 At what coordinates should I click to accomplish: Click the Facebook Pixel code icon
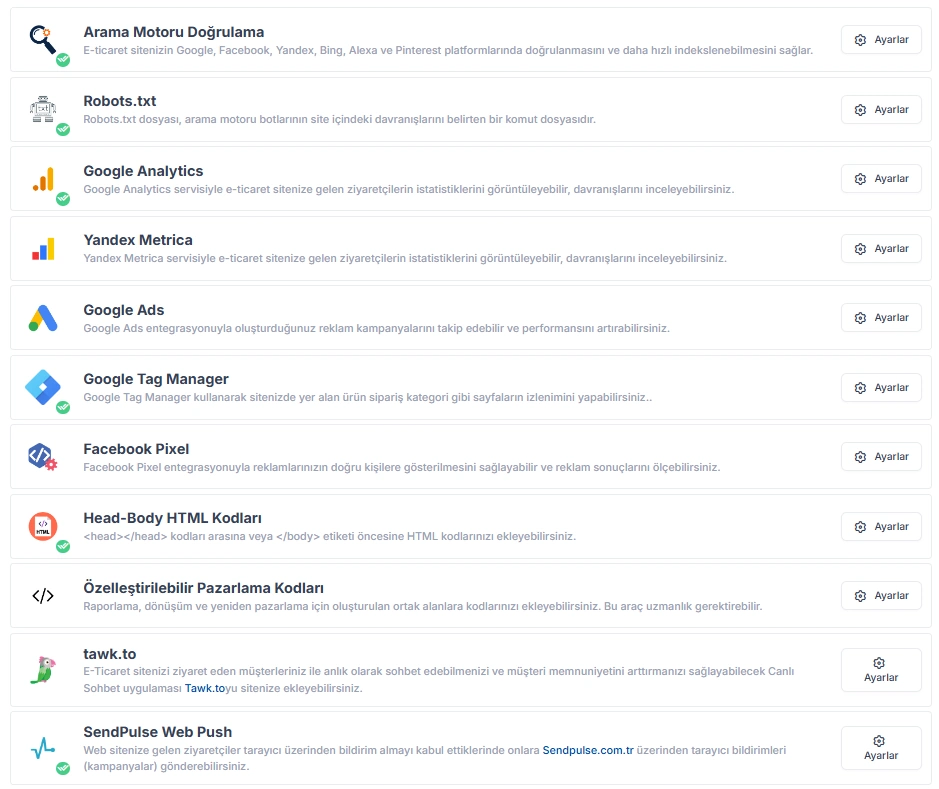43,457
